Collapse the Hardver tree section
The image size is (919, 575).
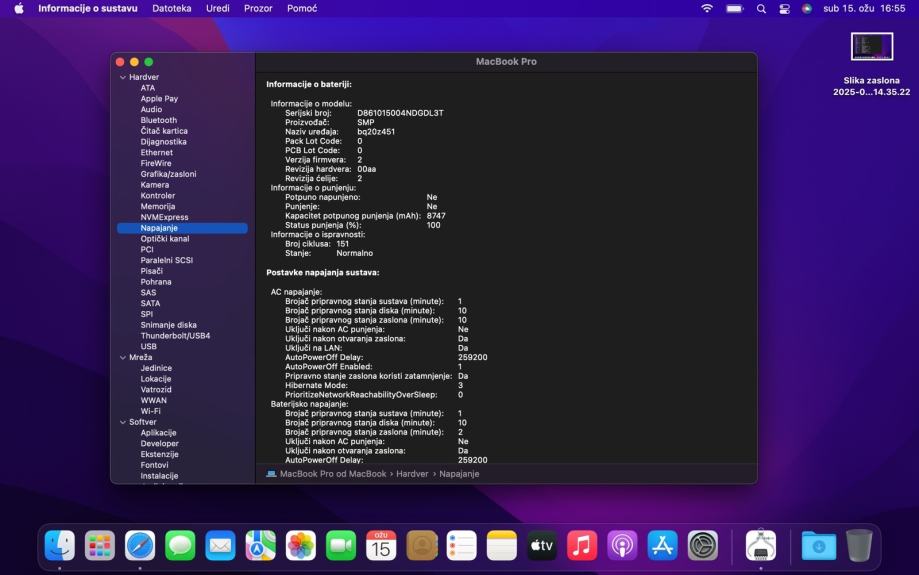click(x=122, y=77)
